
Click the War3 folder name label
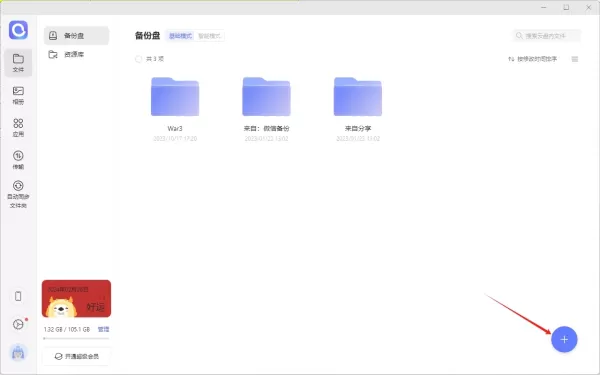(175, 128)
